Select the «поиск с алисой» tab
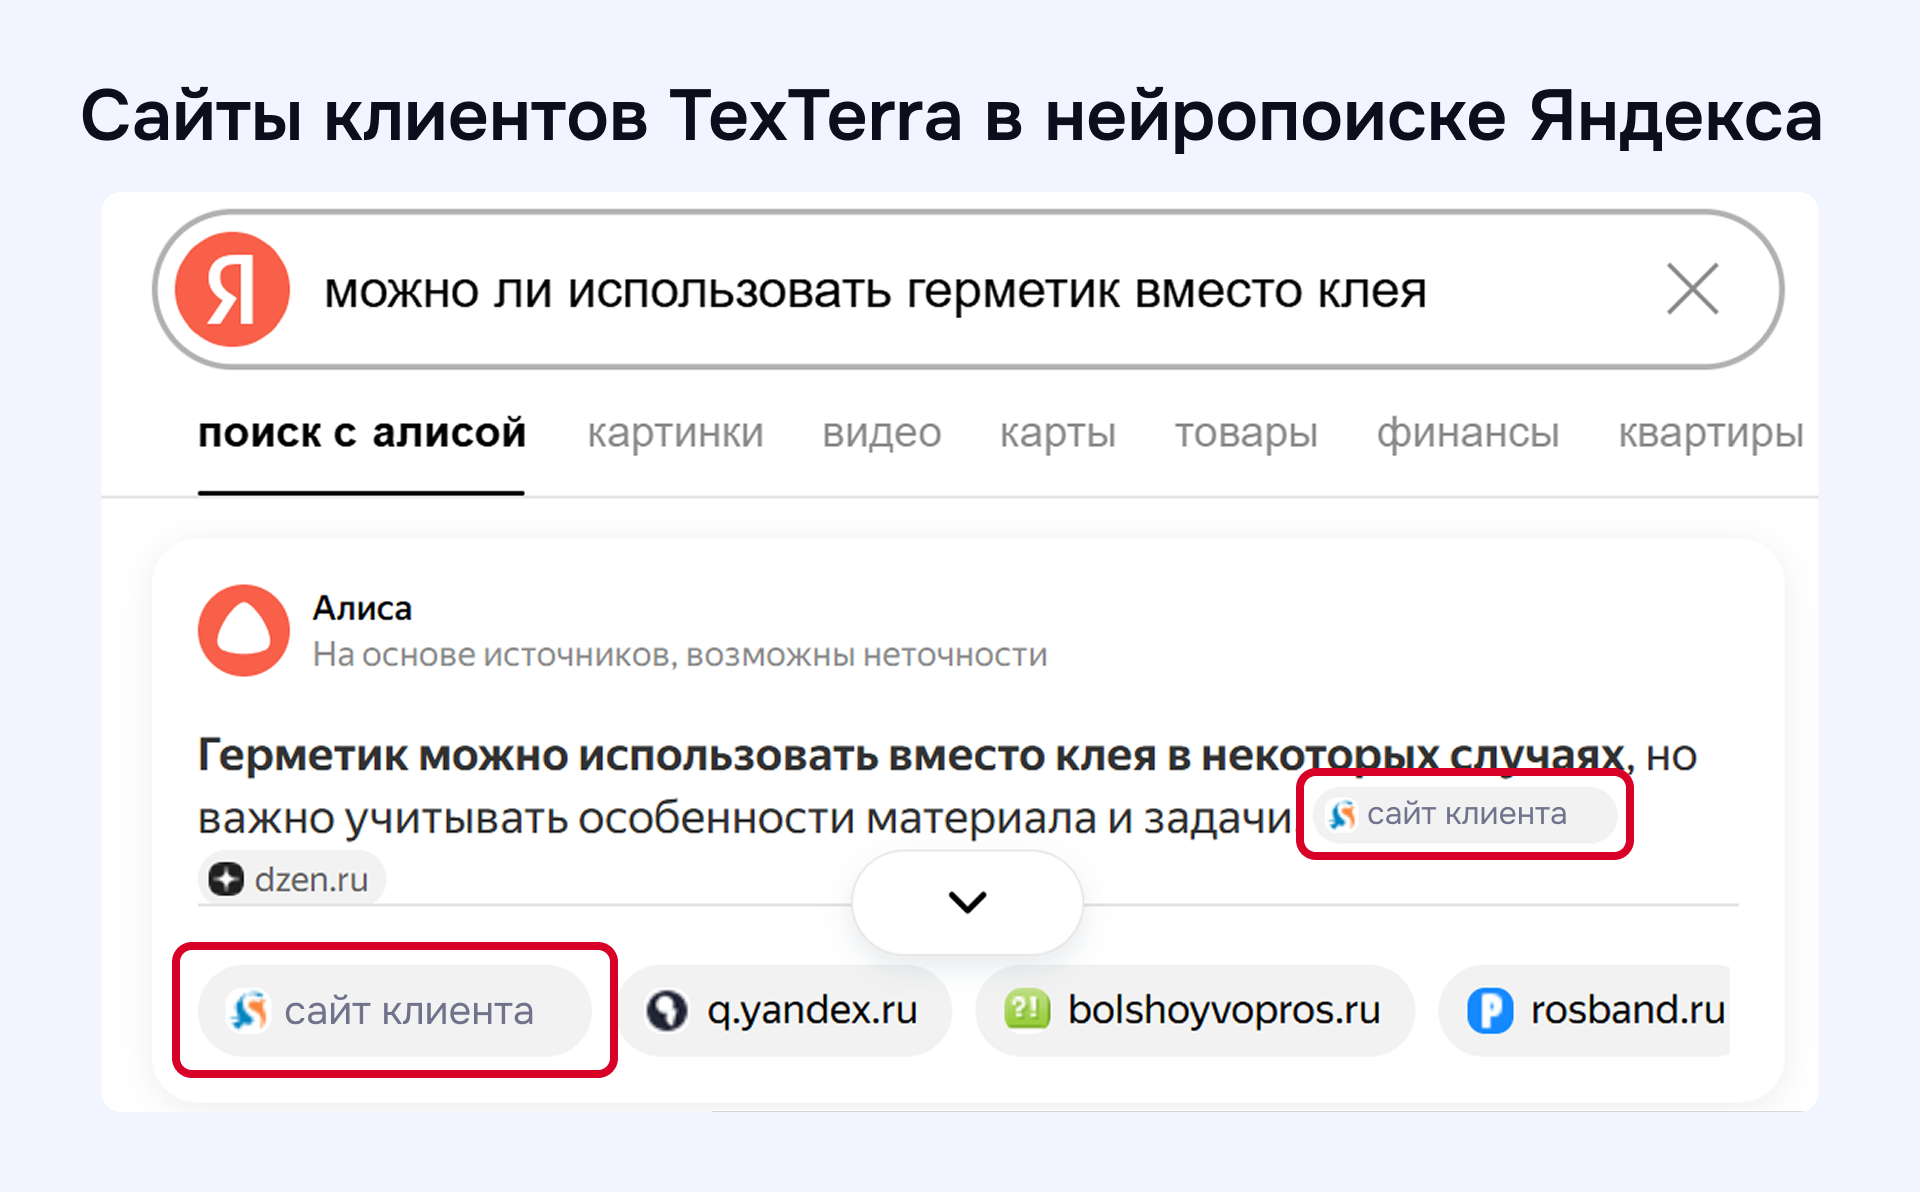Viewport: 1920px width, 1192px height. coord(361,433)
